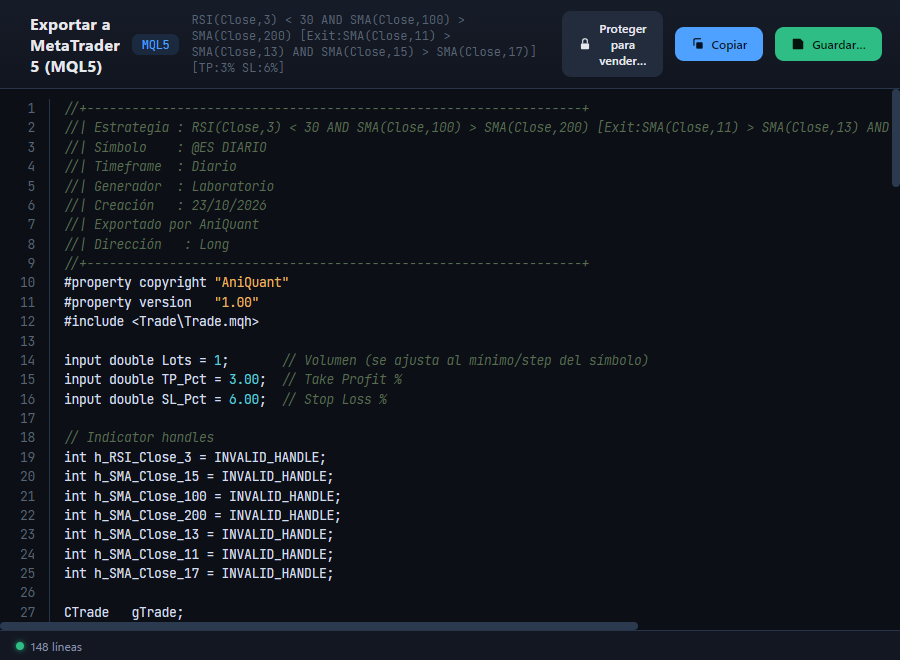Click code line "input double TP_Pct = 3.00;"
Viewport: 900px width, 660px height.
point(165,379)
